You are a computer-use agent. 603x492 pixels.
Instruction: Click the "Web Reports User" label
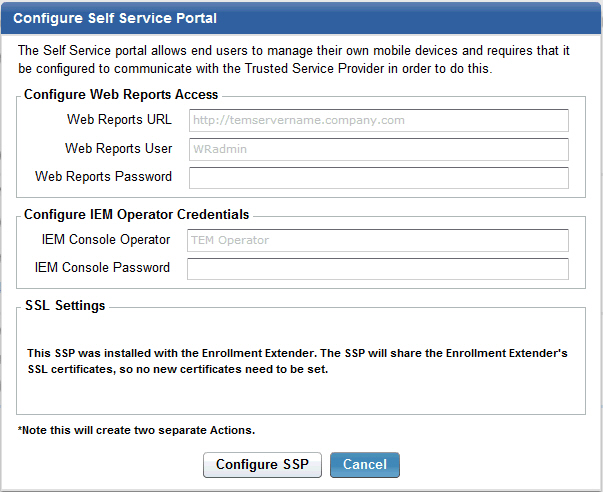118,148
